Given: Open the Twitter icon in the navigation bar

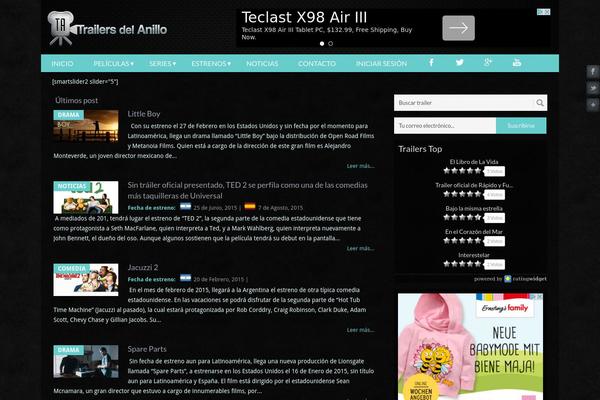Looking at the screenshot, I should 460,62.
